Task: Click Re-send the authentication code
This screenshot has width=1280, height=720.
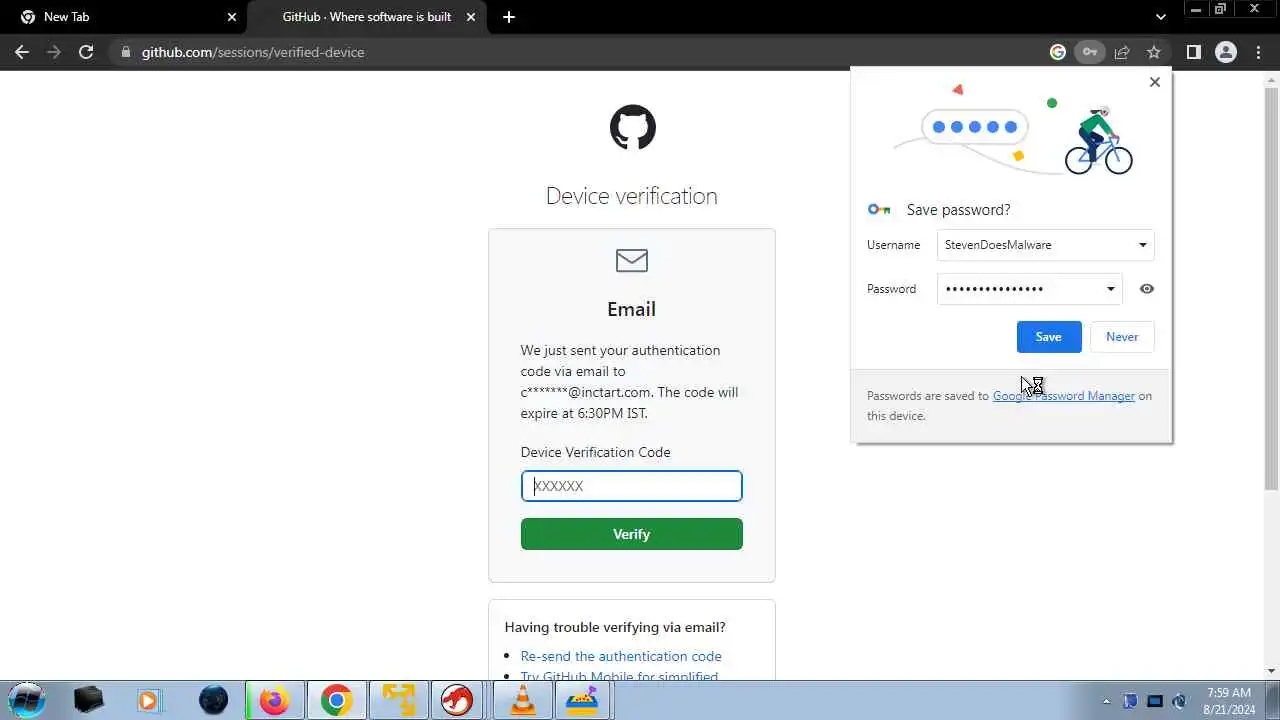Action: point(621,656)
